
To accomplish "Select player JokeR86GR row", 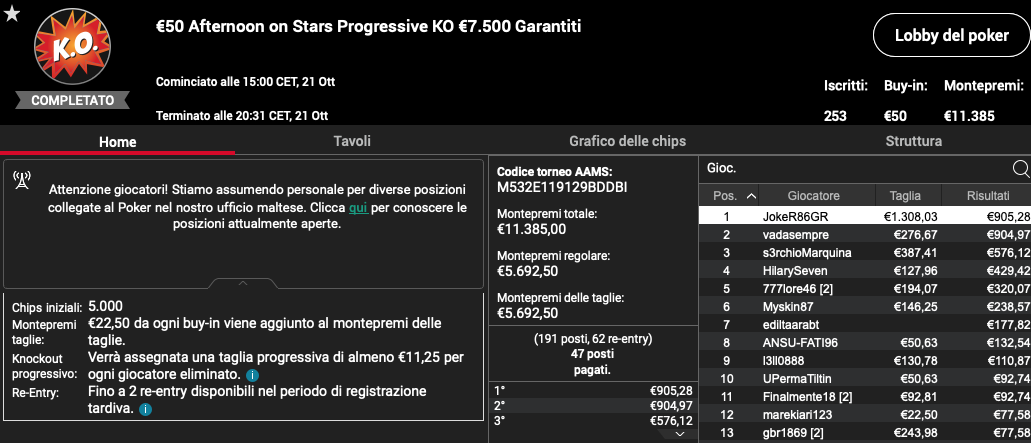I will (x=865, y=217).
